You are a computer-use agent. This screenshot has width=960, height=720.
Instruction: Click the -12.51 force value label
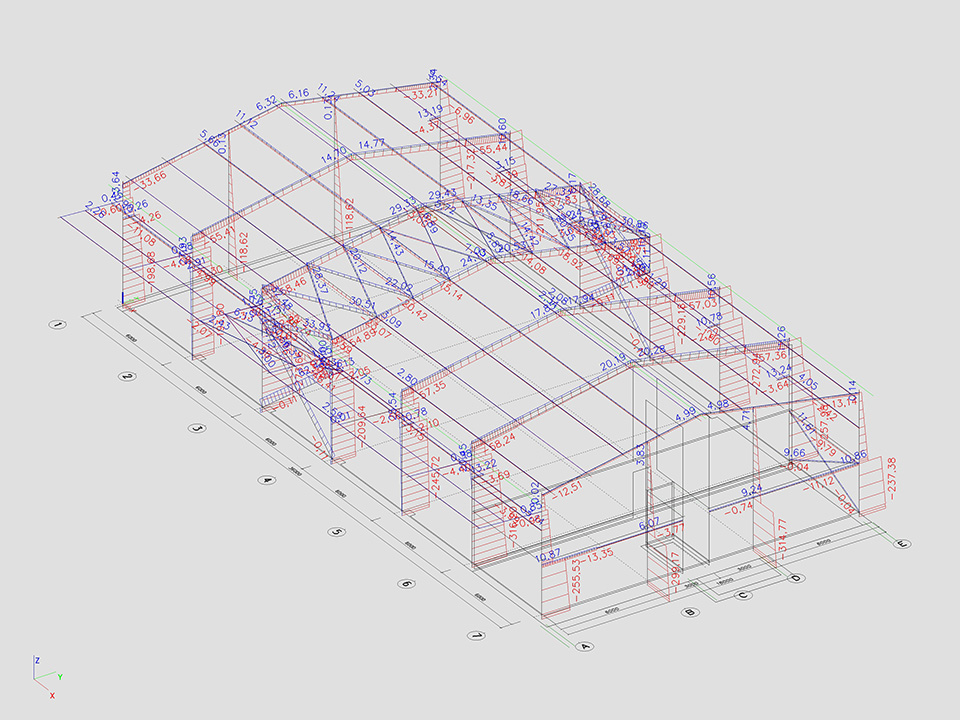570,487
